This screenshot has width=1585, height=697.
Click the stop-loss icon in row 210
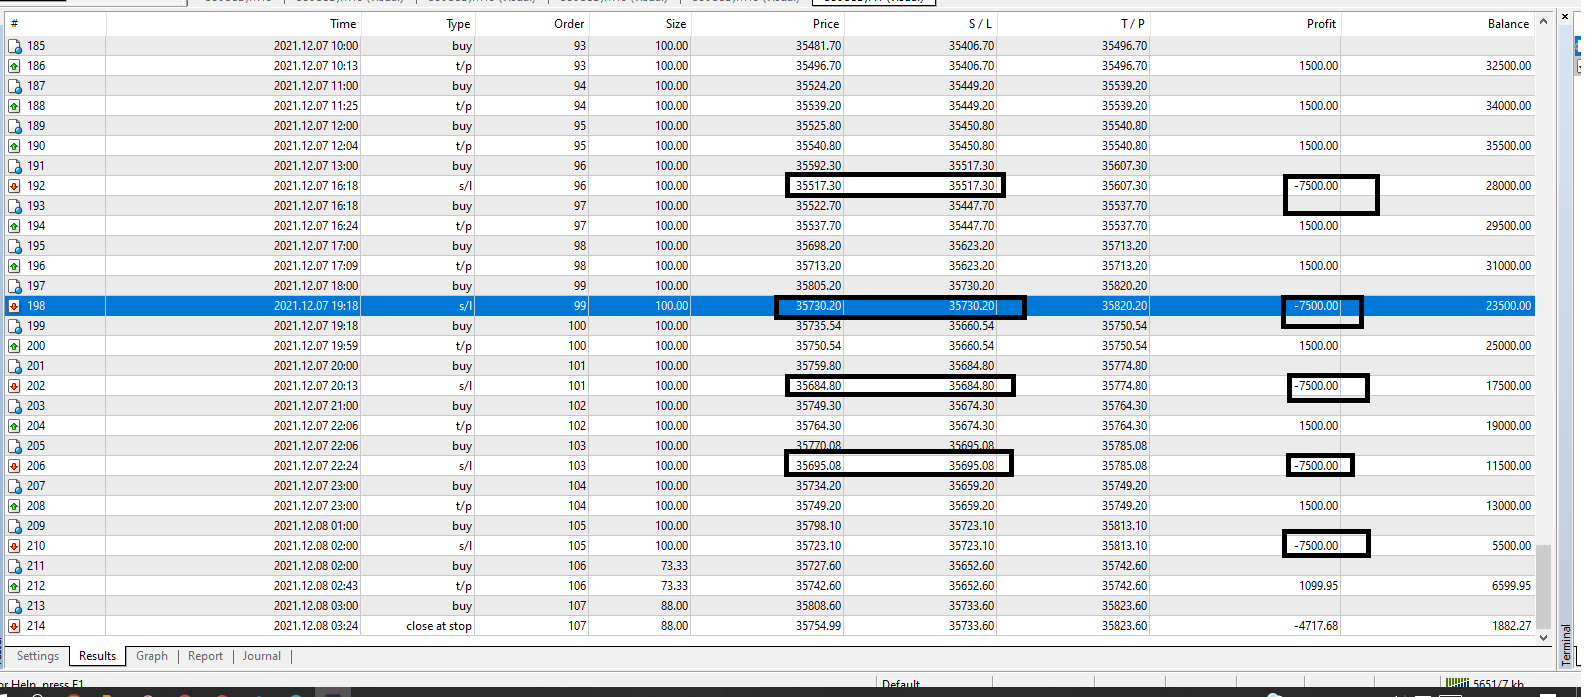tap(14, 546)
